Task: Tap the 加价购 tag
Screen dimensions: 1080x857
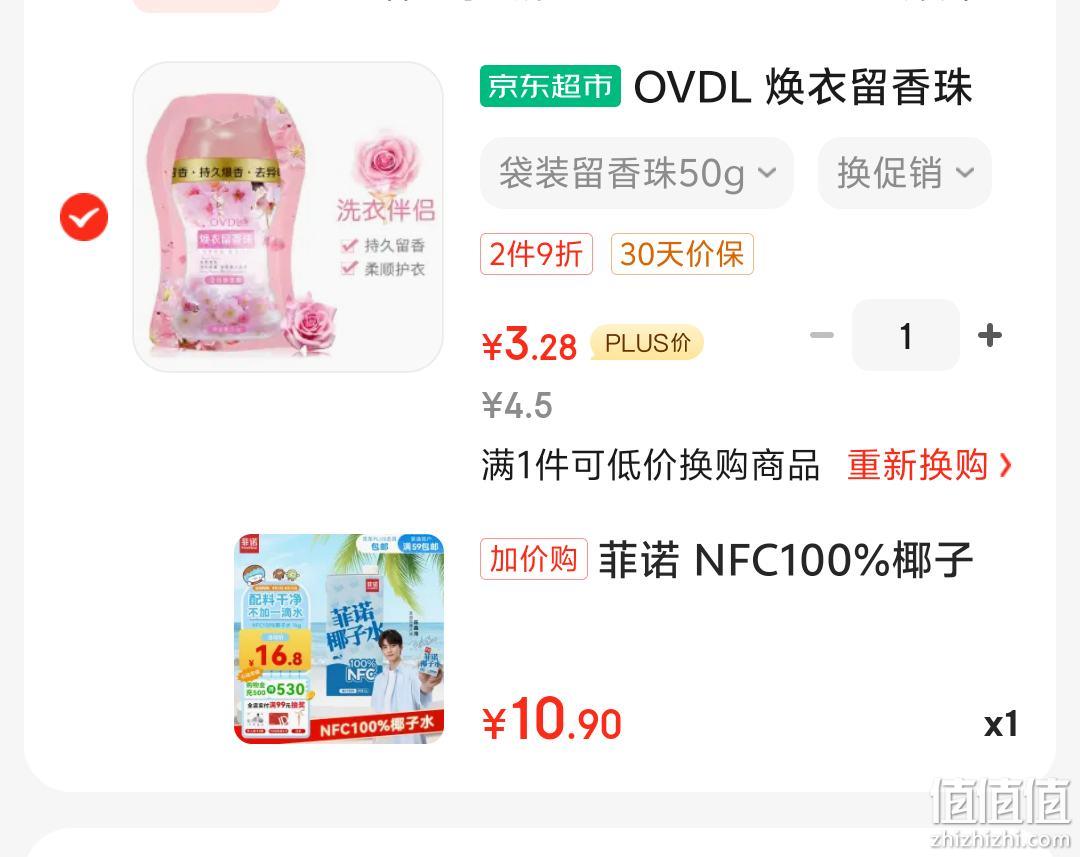Action: (x=534, y=559)
